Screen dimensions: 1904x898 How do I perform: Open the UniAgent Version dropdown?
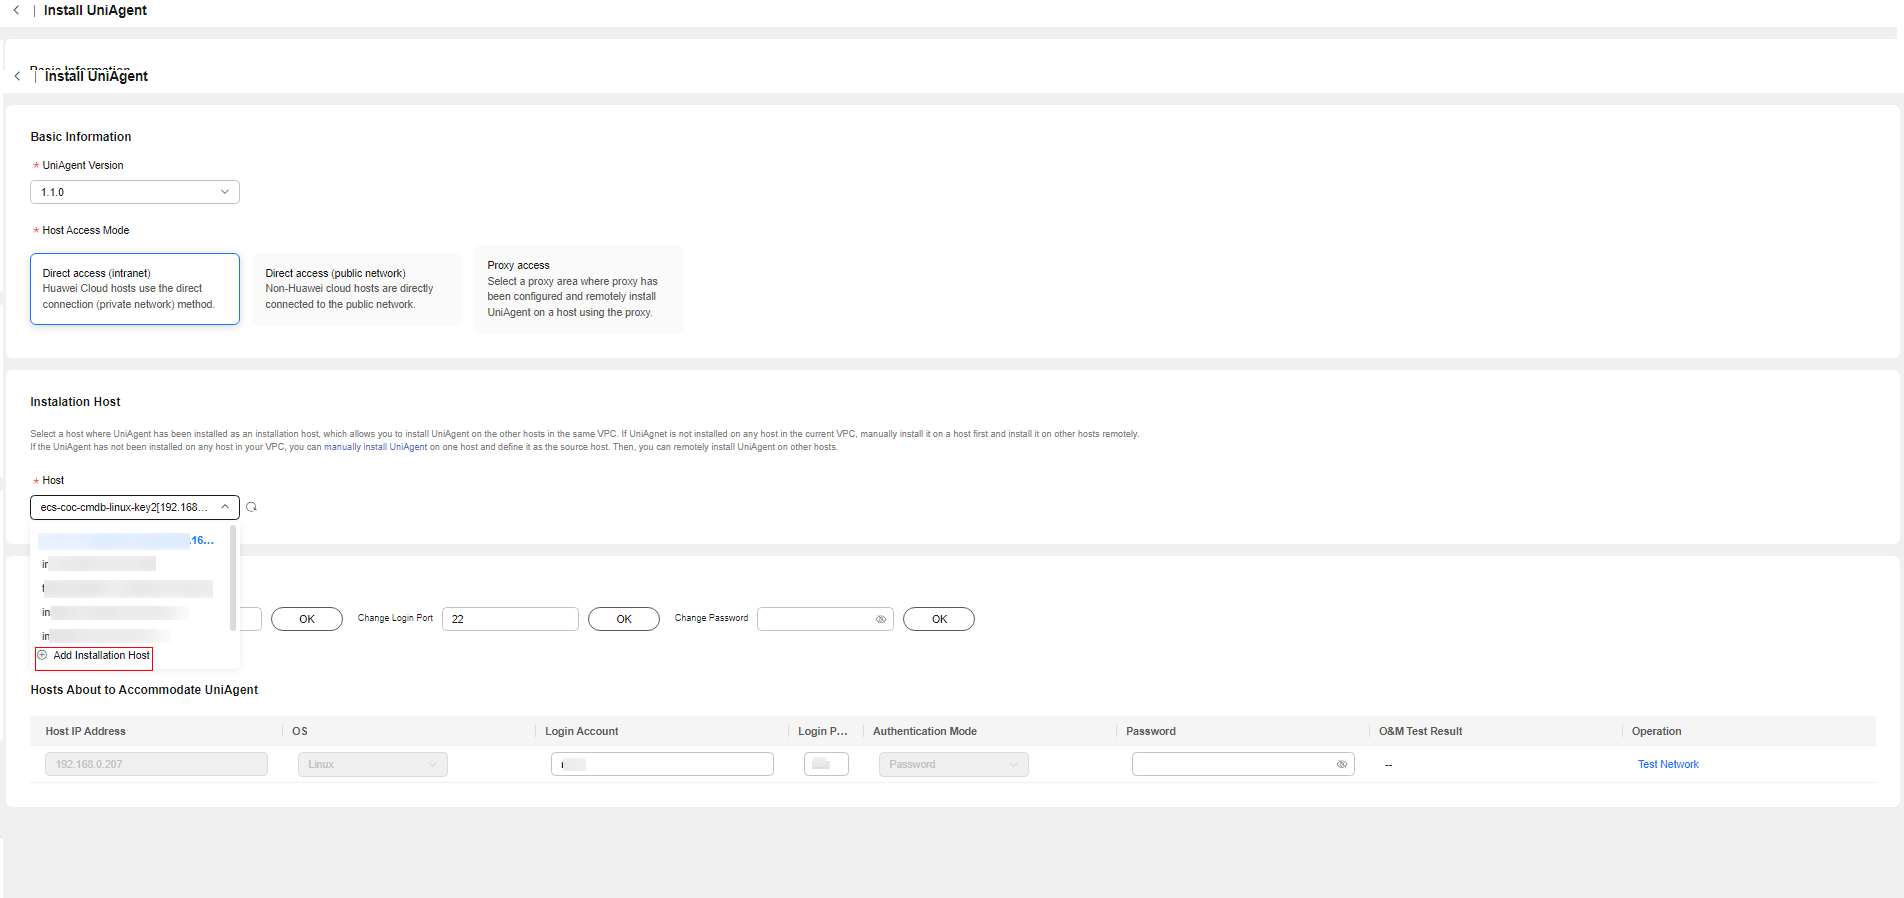point(135,192)
